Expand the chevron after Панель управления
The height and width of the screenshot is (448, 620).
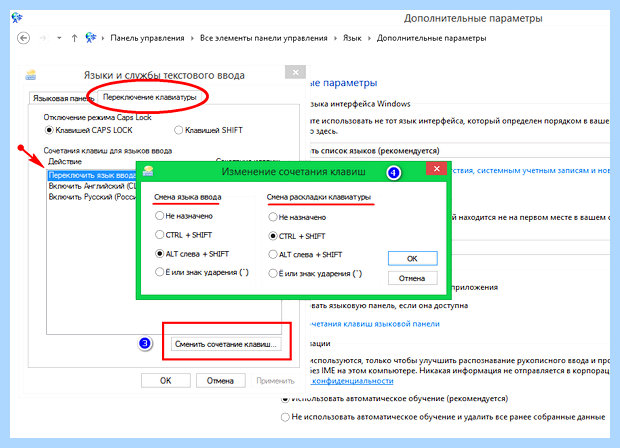click(192, 38)
